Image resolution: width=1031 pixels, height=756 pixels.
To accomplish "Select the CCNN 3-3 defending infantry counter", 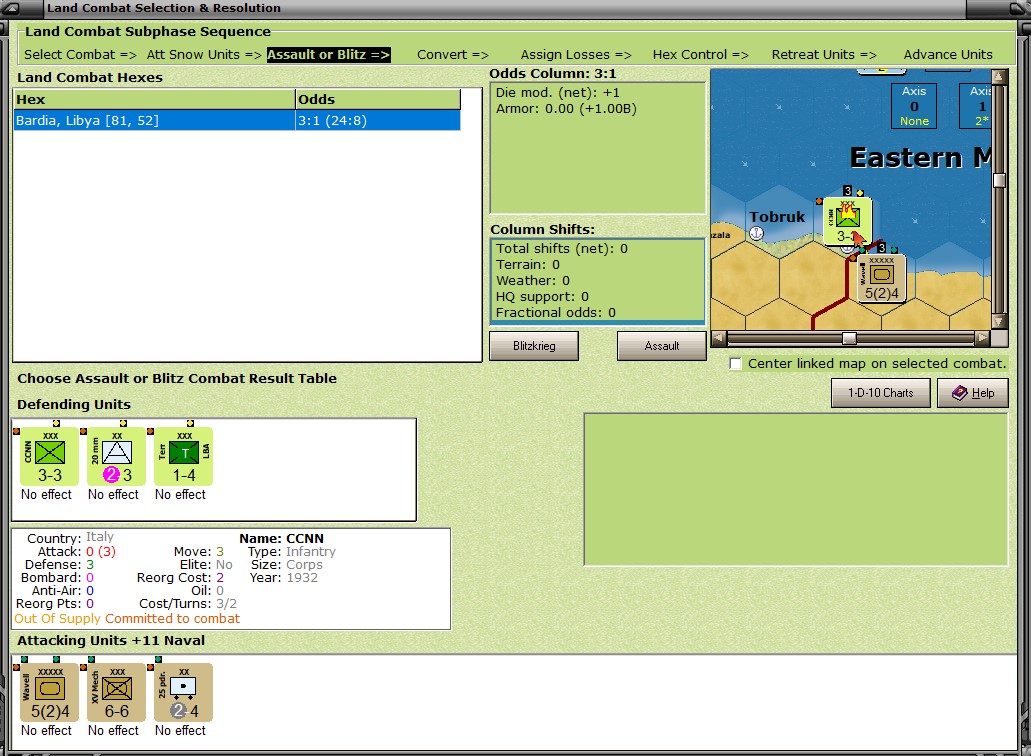I will coord(50,457).
